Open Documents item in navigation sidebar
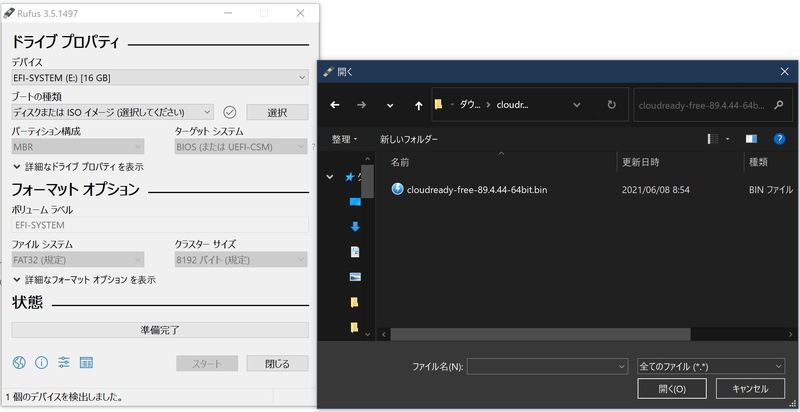This screenshot has height=412, width=800. (x=355, y=252)
